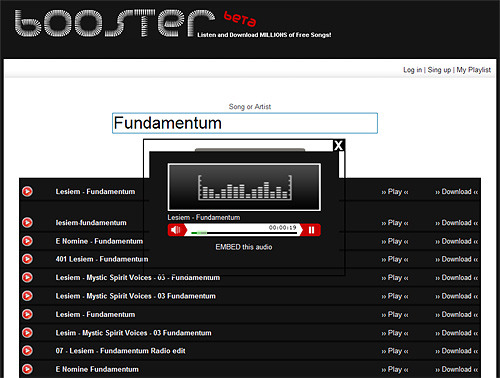Click Download link for last E Nomine Fundamentum row

click(x=457, y=369)
